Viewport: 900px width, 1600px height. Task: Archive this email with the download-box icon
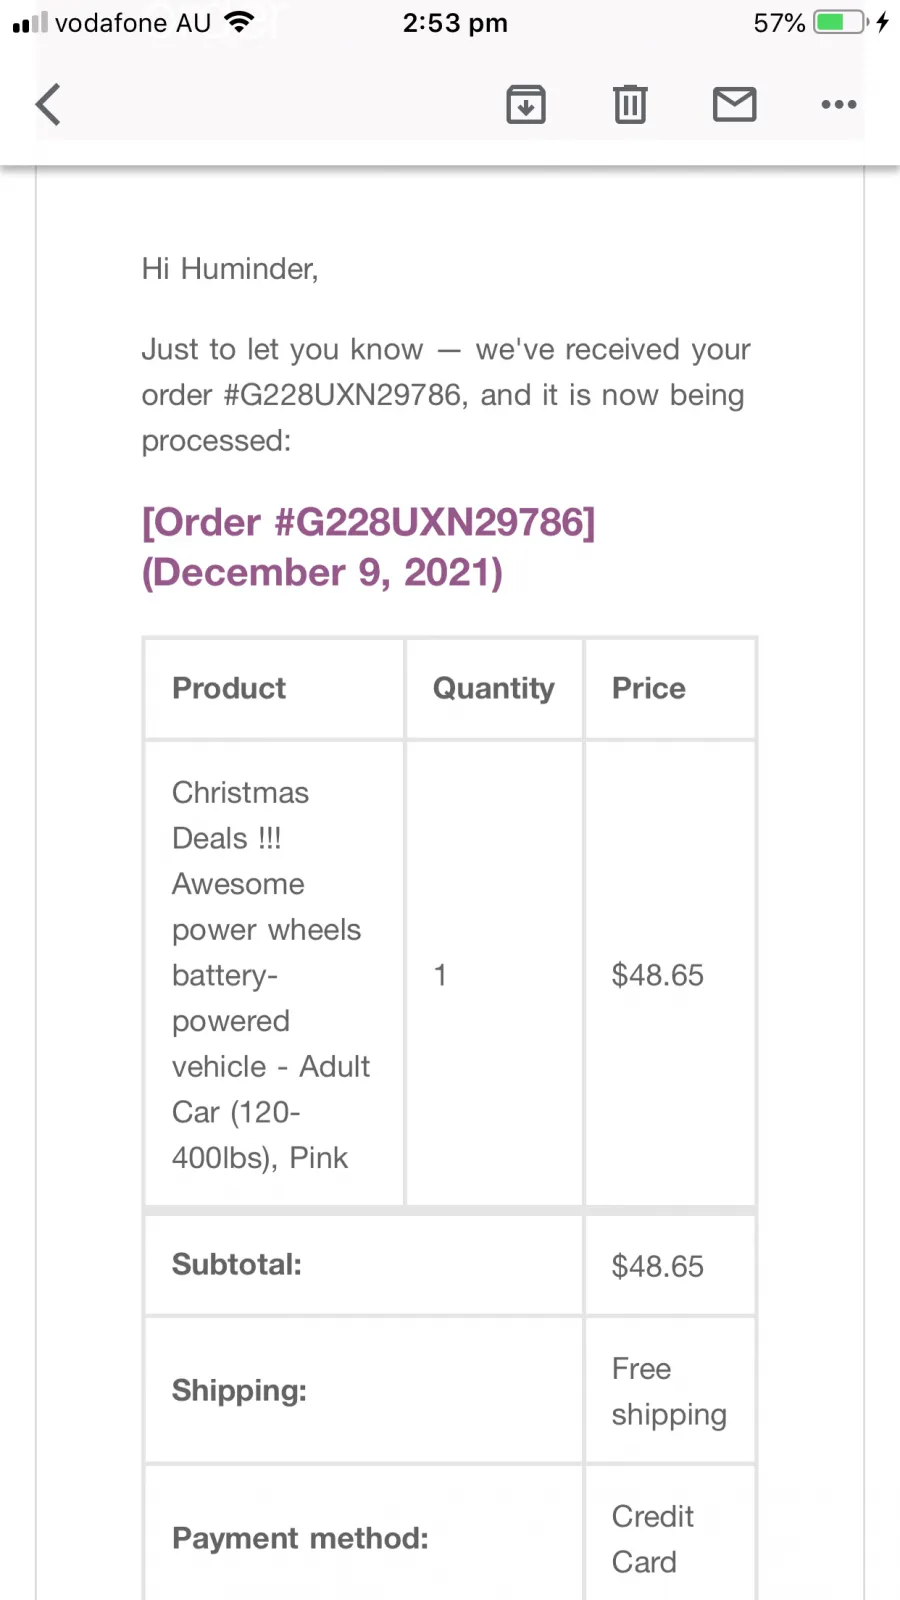click(x=526, y=104)
